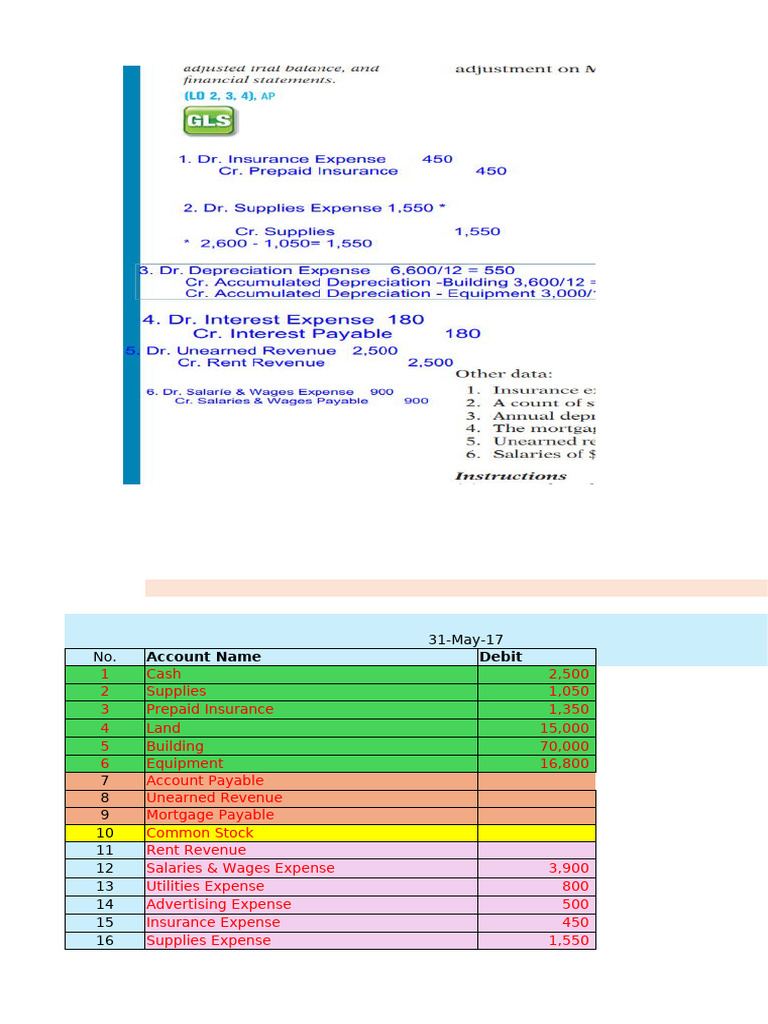Click 'Dr. Supplies Expense 1,550' entry
The height and width of the screenshot is (1024, 768).
pyautogui.click(x=314, y=208)
